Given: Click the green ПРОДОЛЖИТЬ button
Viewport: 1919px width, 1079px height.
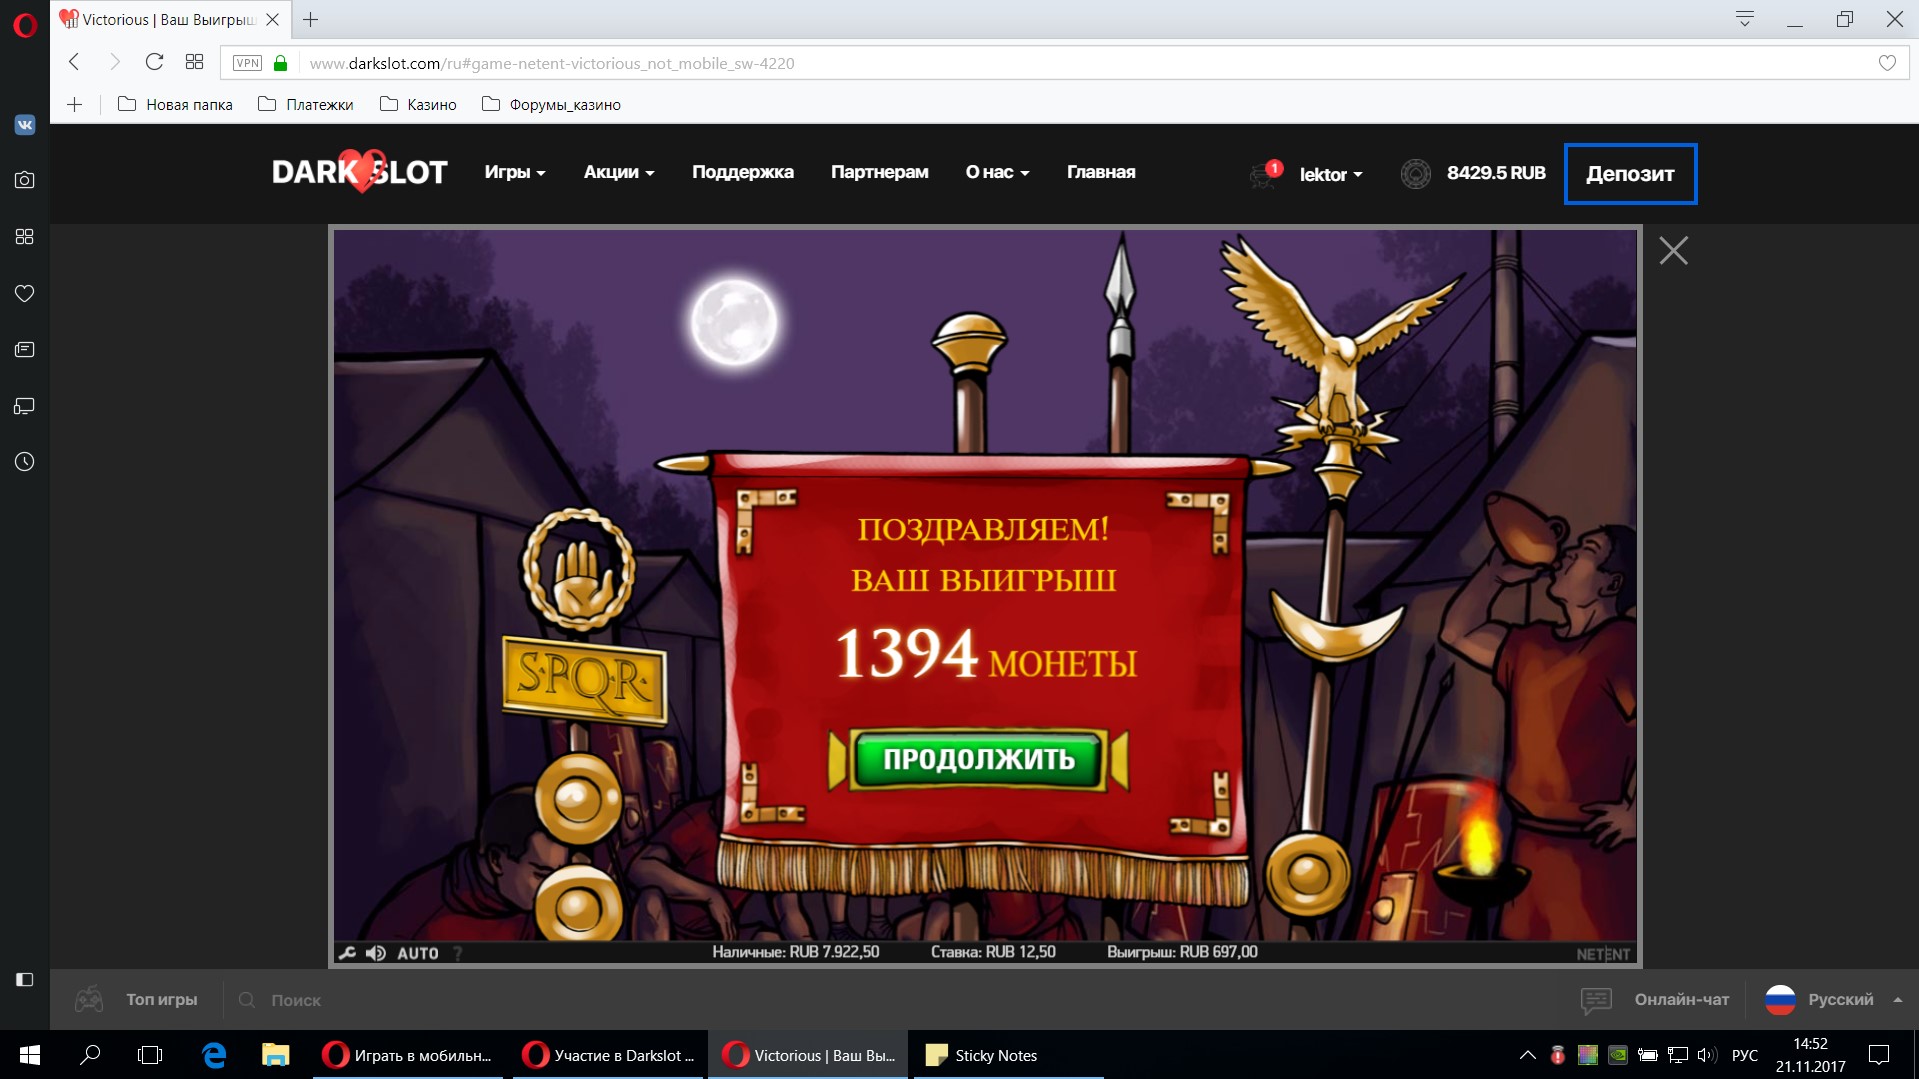Looking at the screenshot, I should coord(978,759).
